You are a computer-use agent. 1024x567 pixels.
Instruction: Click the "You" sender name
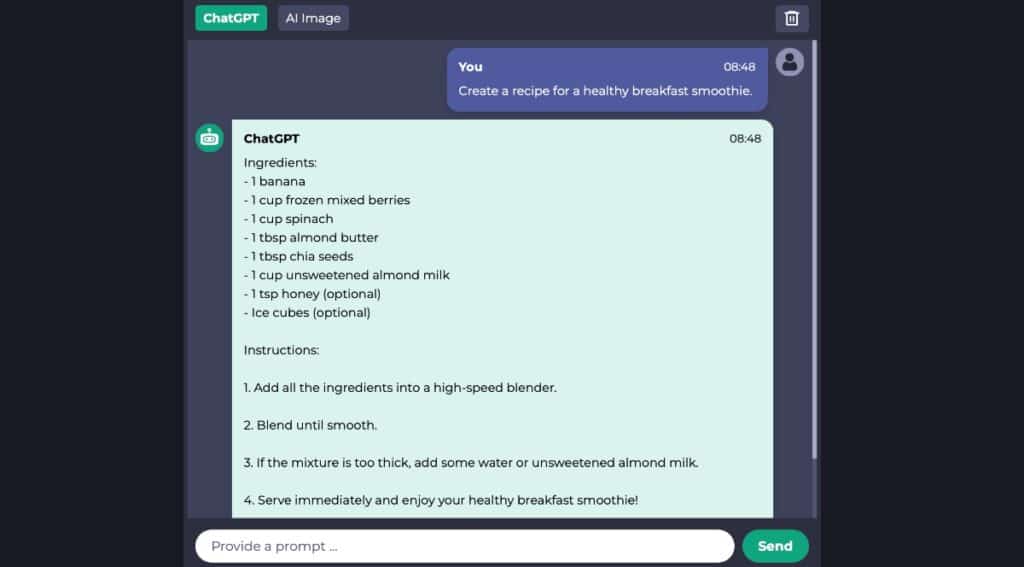470,67
